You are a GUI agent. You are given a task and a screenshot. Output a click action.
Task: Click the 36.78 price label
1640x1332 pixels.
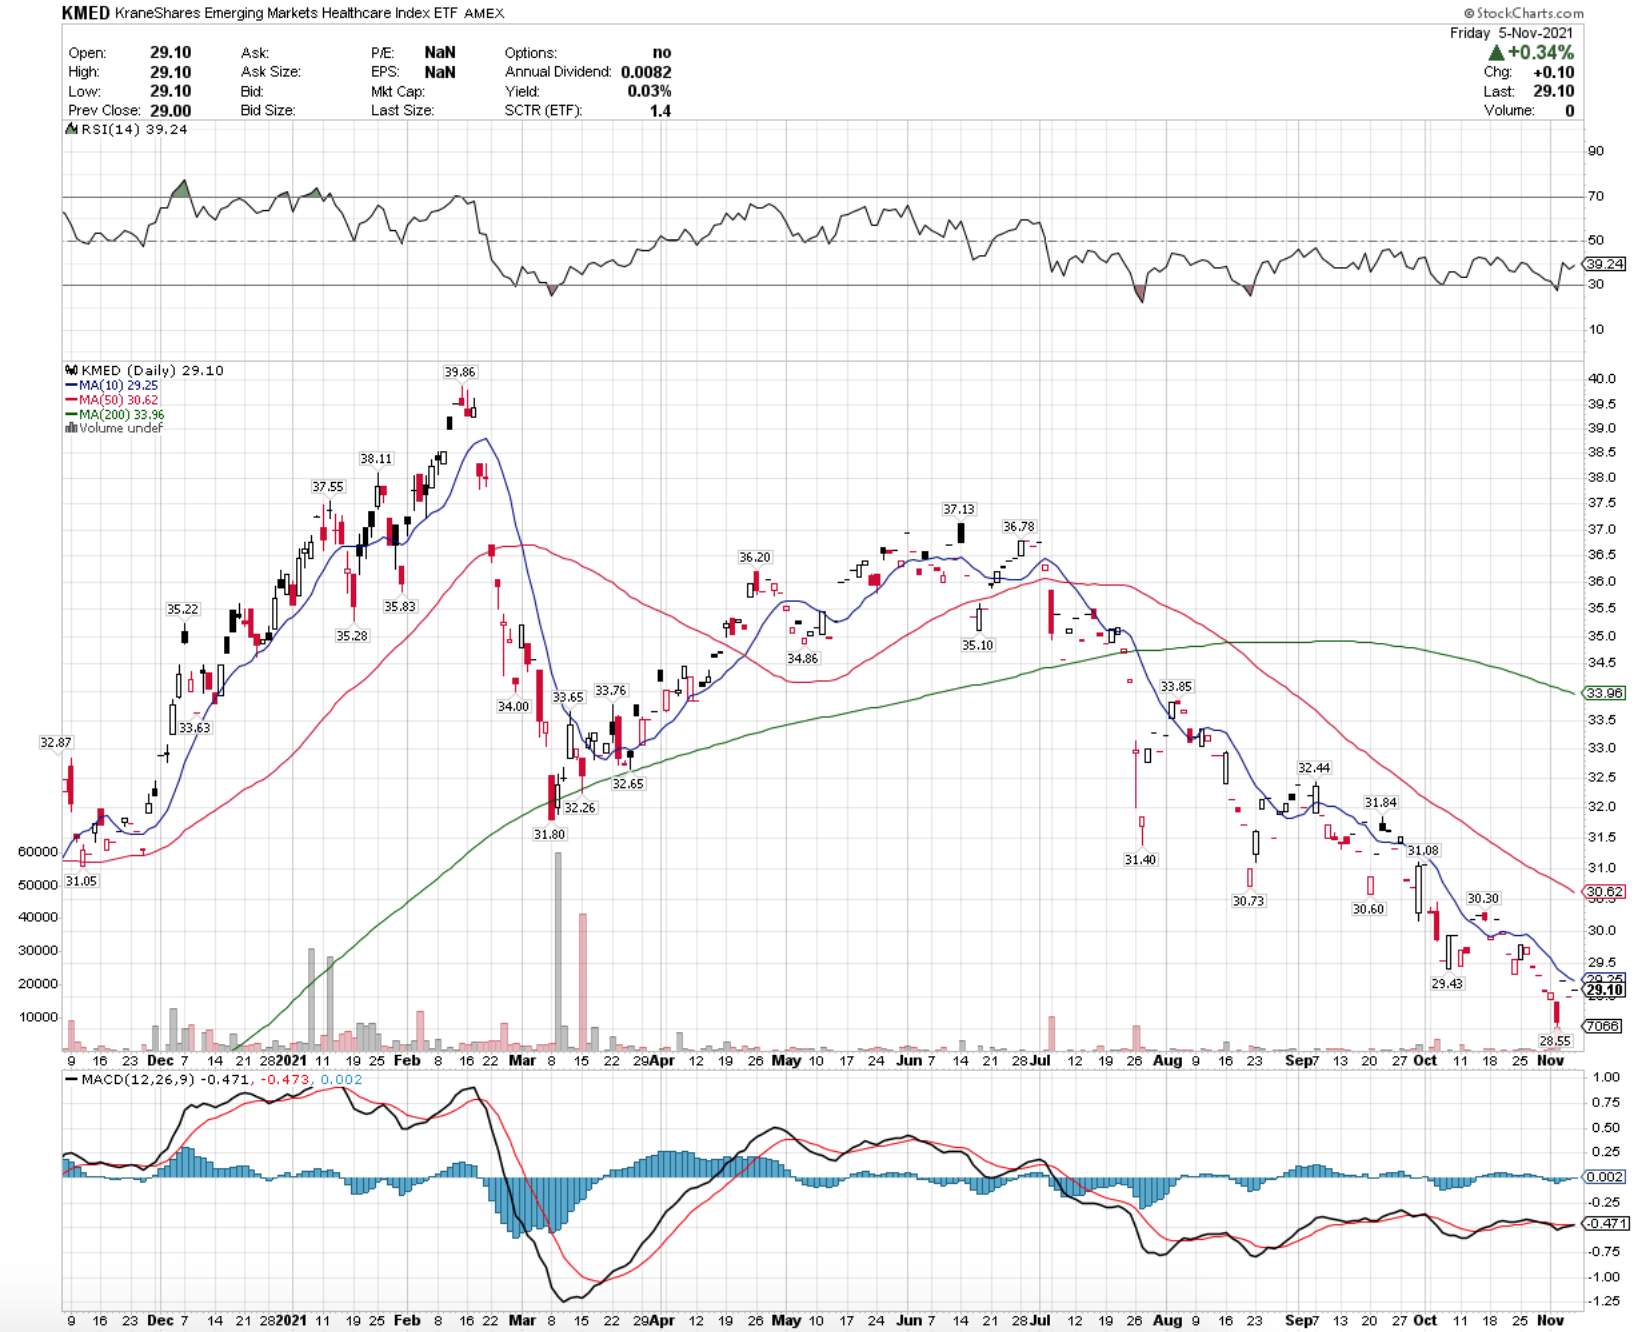click(x=1019, y=526)
